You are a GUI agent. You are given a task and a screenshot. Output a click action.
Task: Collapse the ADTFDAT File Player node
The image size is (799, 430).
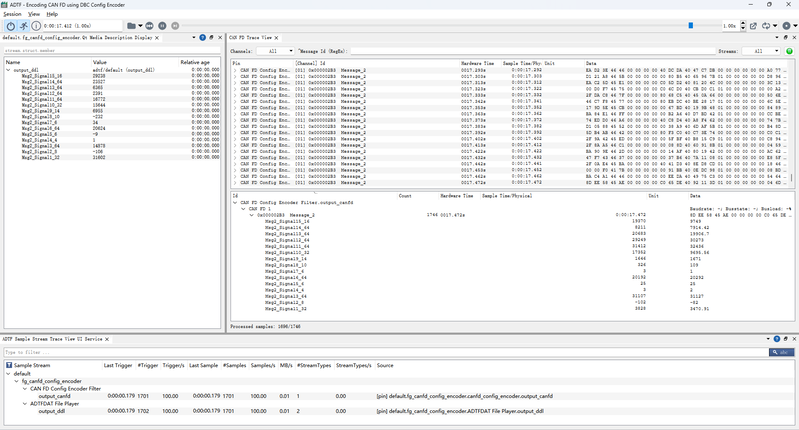(24, 404)
